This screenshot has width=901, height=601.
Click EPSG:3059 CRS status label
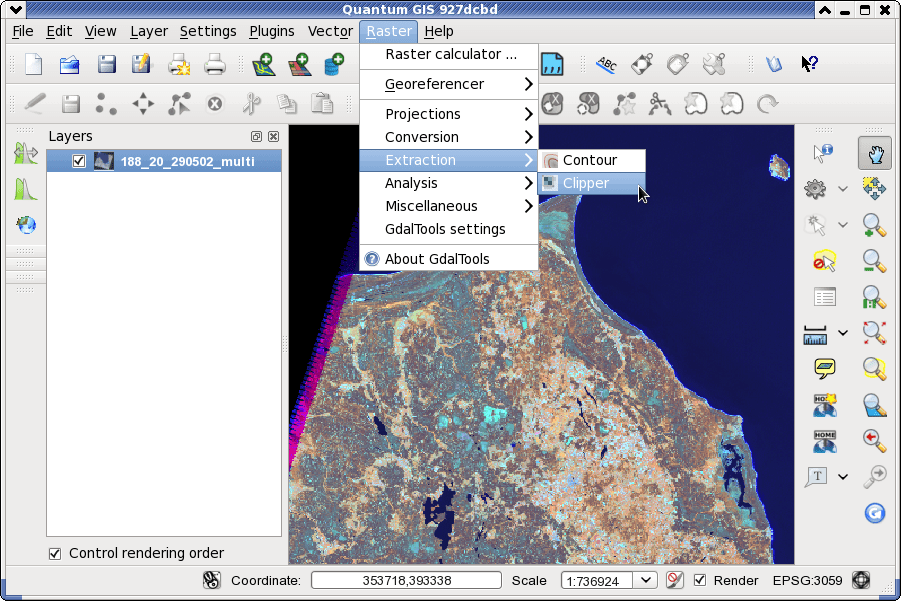coord(807,580)
